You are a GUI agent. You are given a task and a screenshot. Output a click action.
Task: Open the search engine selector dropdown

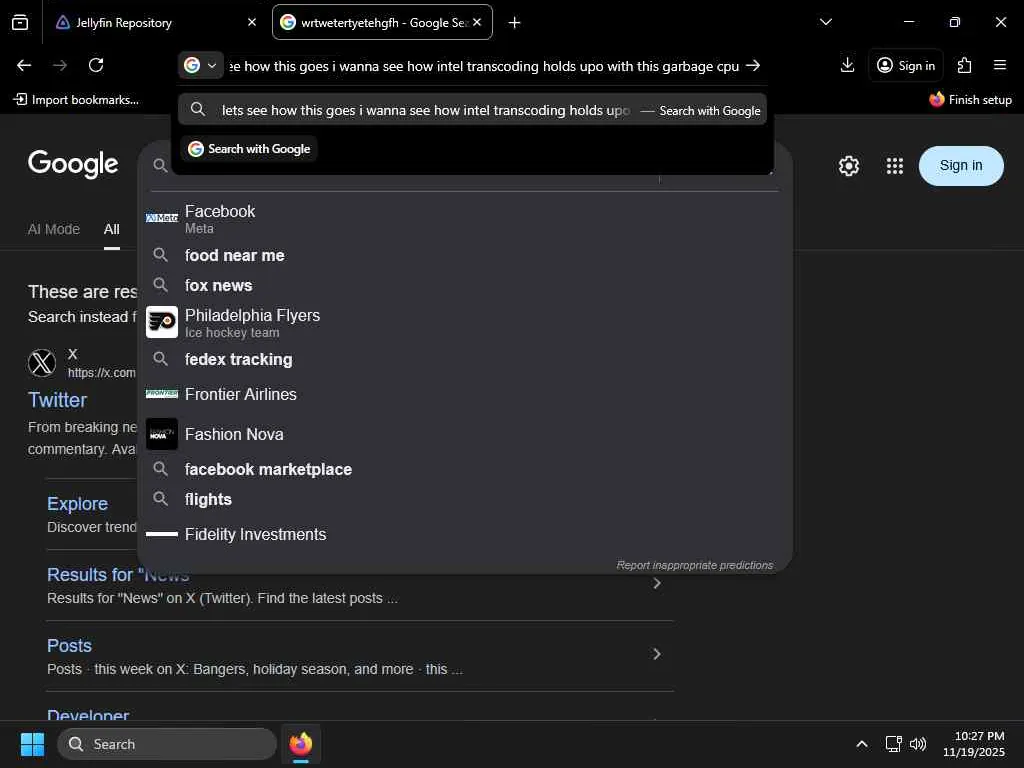(200, 65)
